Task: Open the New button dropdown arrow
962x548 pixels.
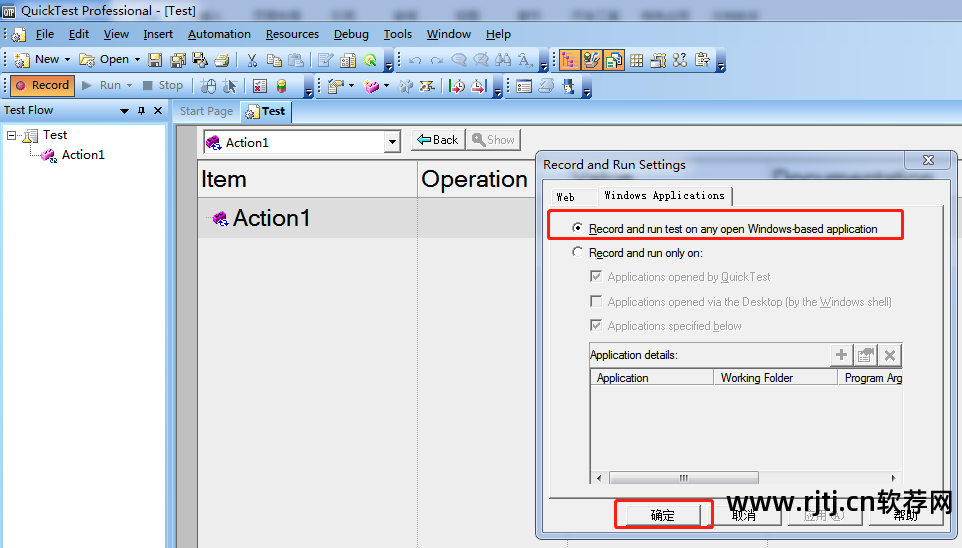Action: point(67,60)
